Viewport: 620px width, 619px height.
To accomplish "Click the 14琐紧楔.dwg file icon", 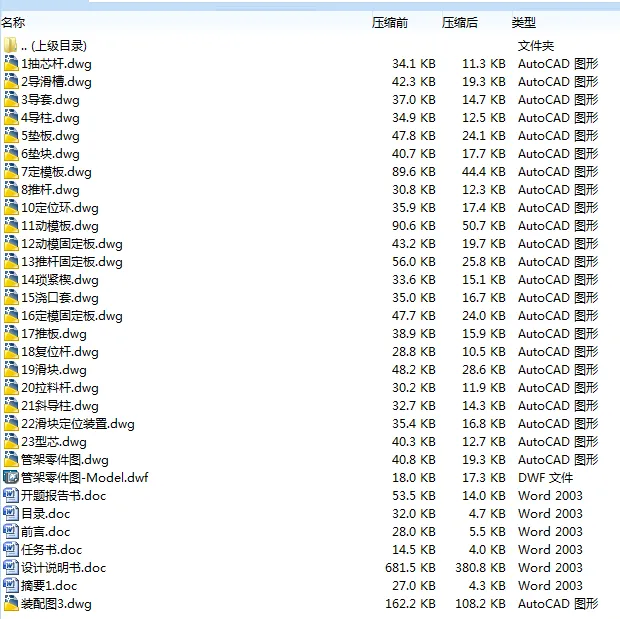I will coord(11,280).
